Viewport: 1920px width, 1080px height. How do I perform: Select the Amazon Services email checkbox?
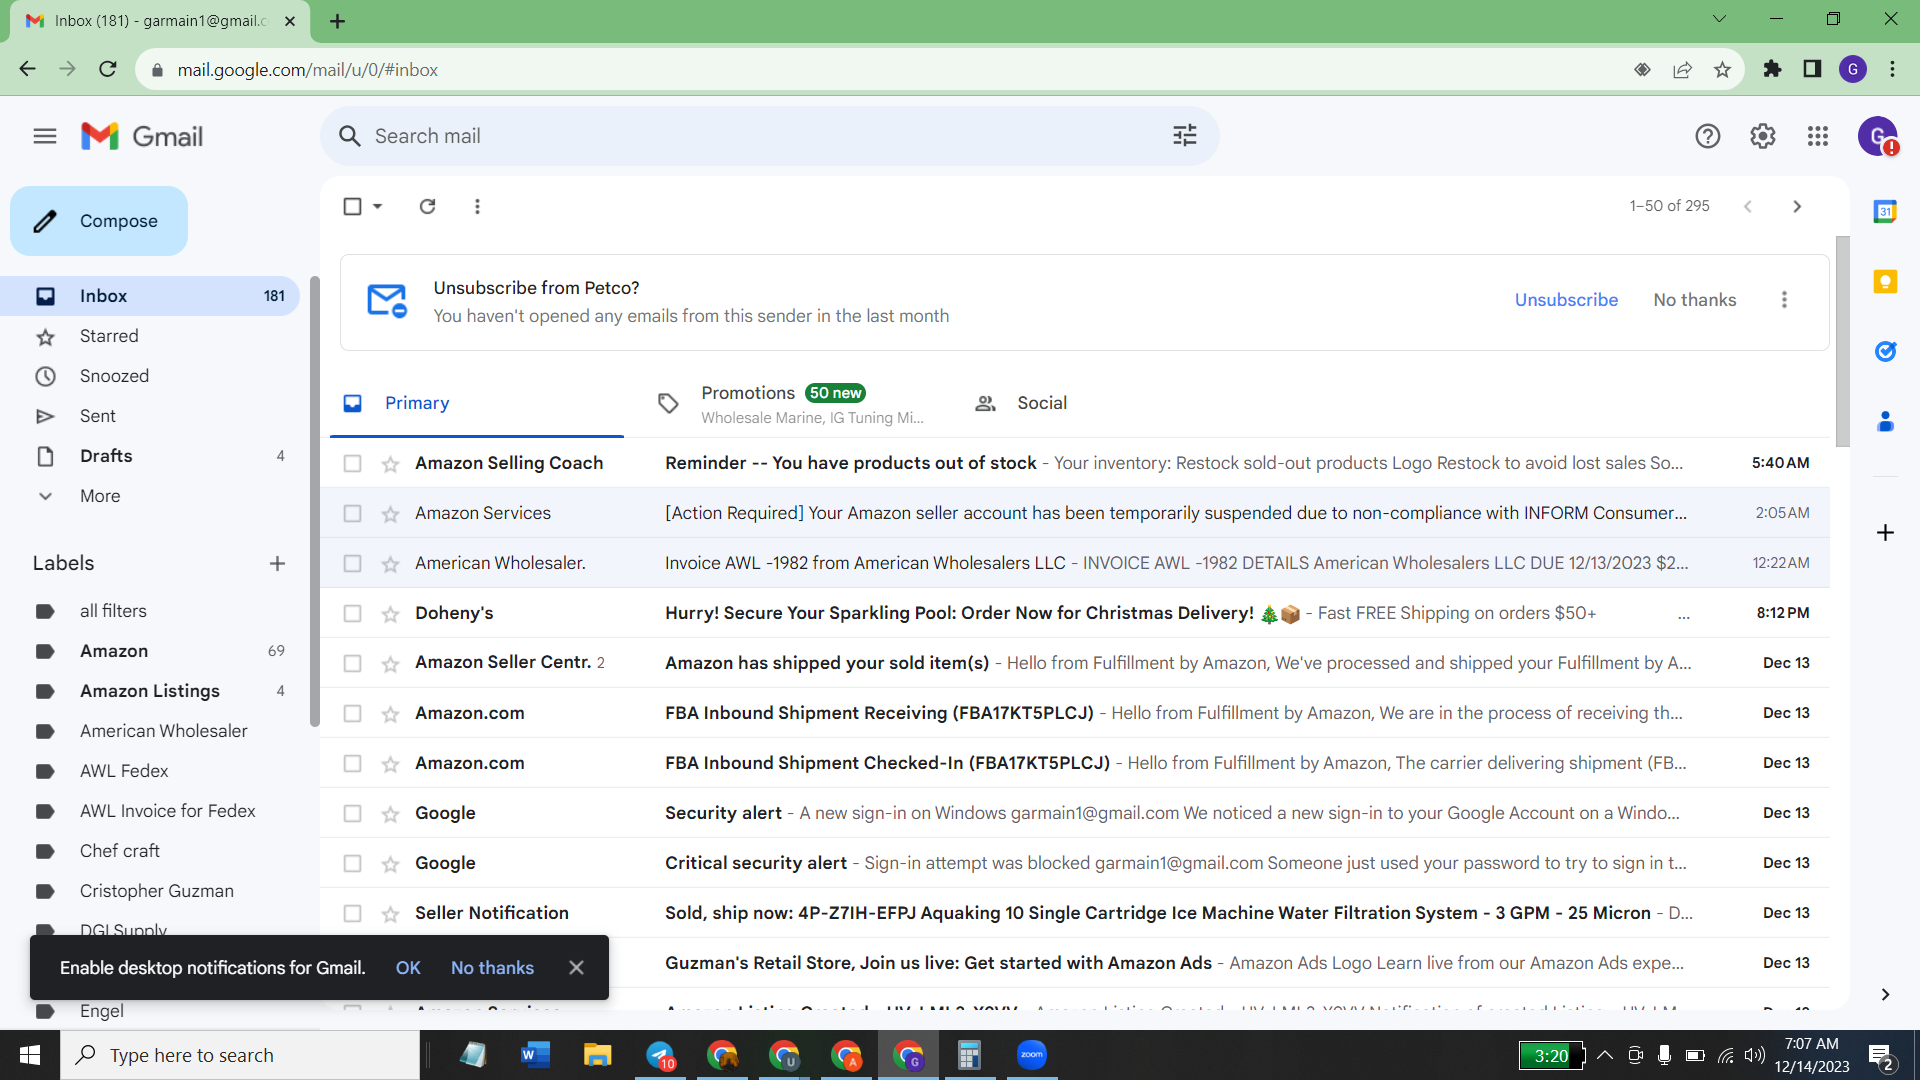(352, 513)
